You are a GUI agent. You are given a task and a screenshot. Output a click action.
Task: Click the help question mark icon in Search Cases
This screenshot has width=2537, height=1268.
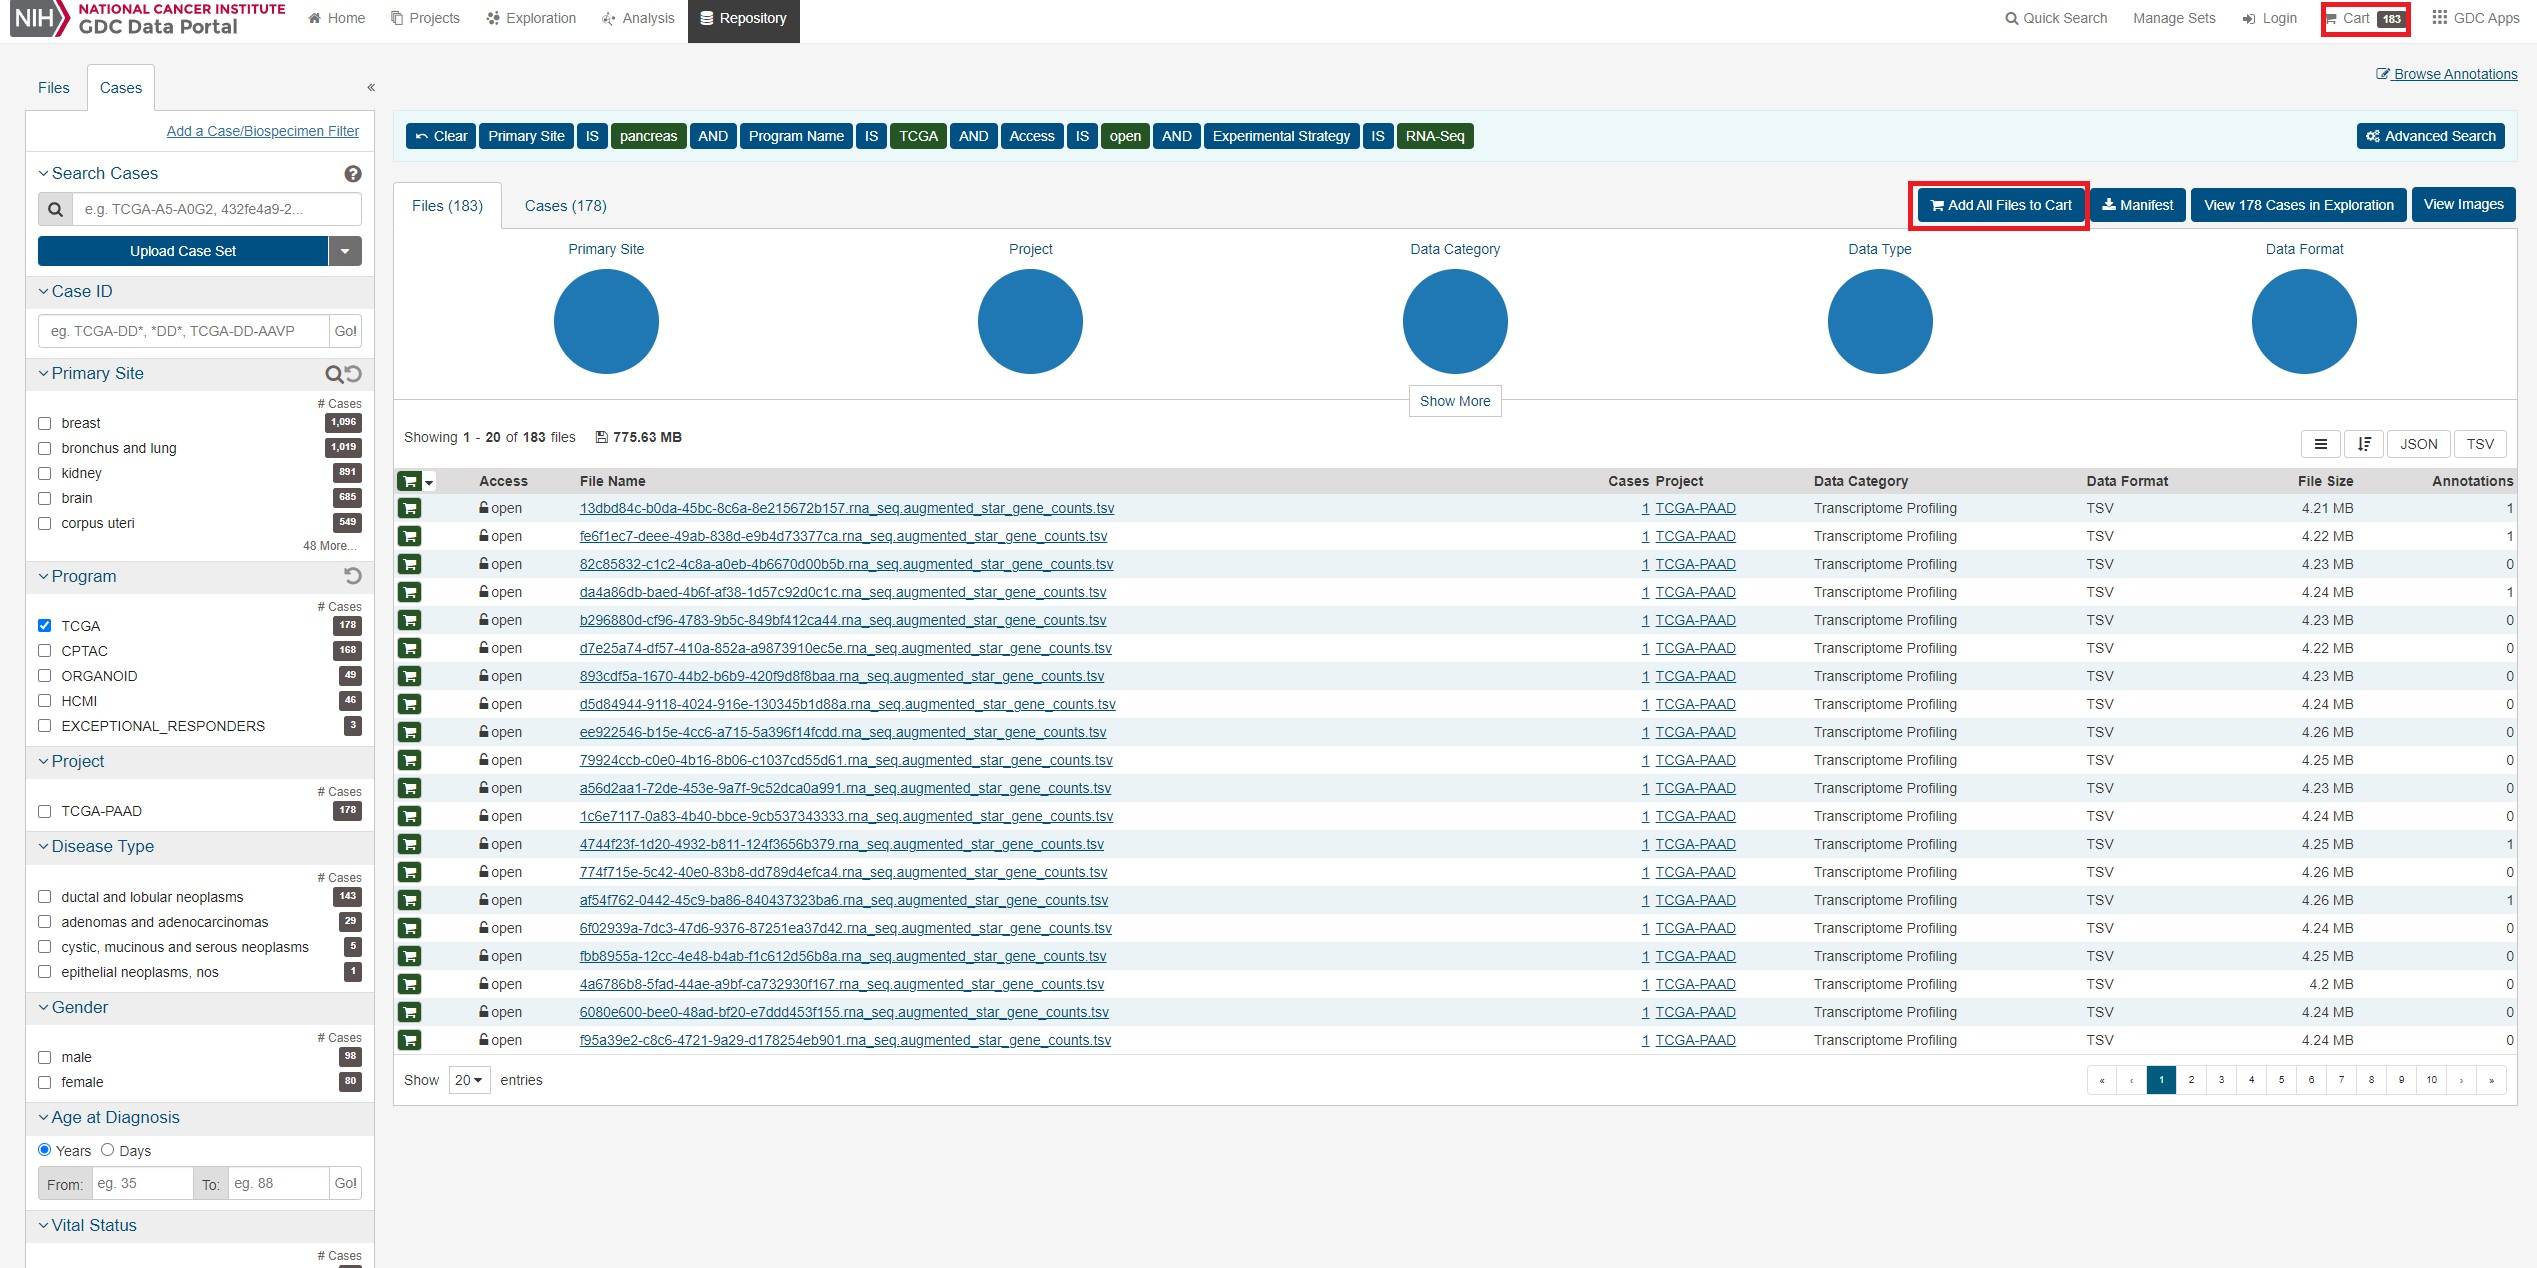point(352,174)
